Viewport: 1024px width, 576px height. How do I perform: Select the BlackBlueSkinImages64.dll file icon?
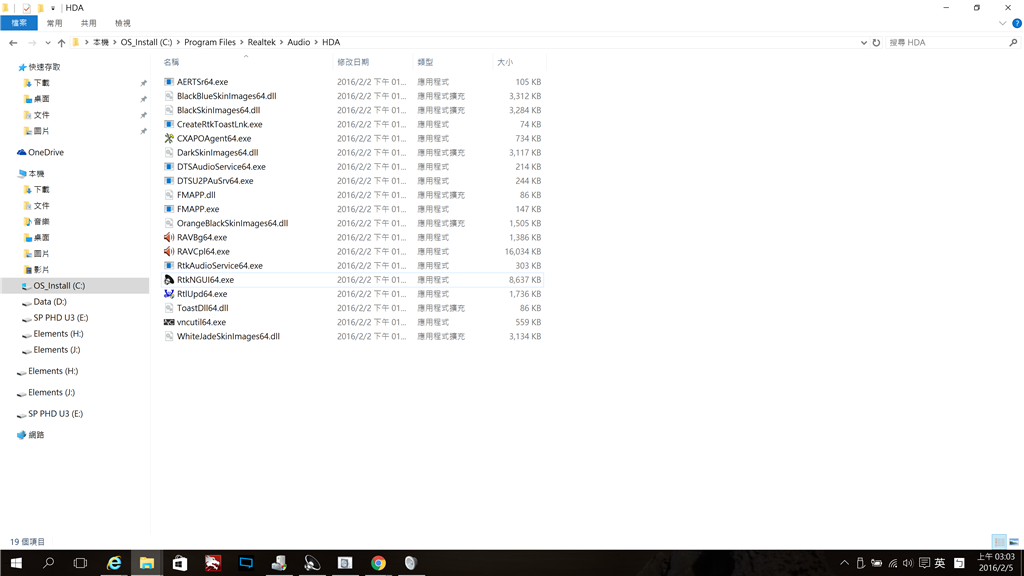(168, 96)
